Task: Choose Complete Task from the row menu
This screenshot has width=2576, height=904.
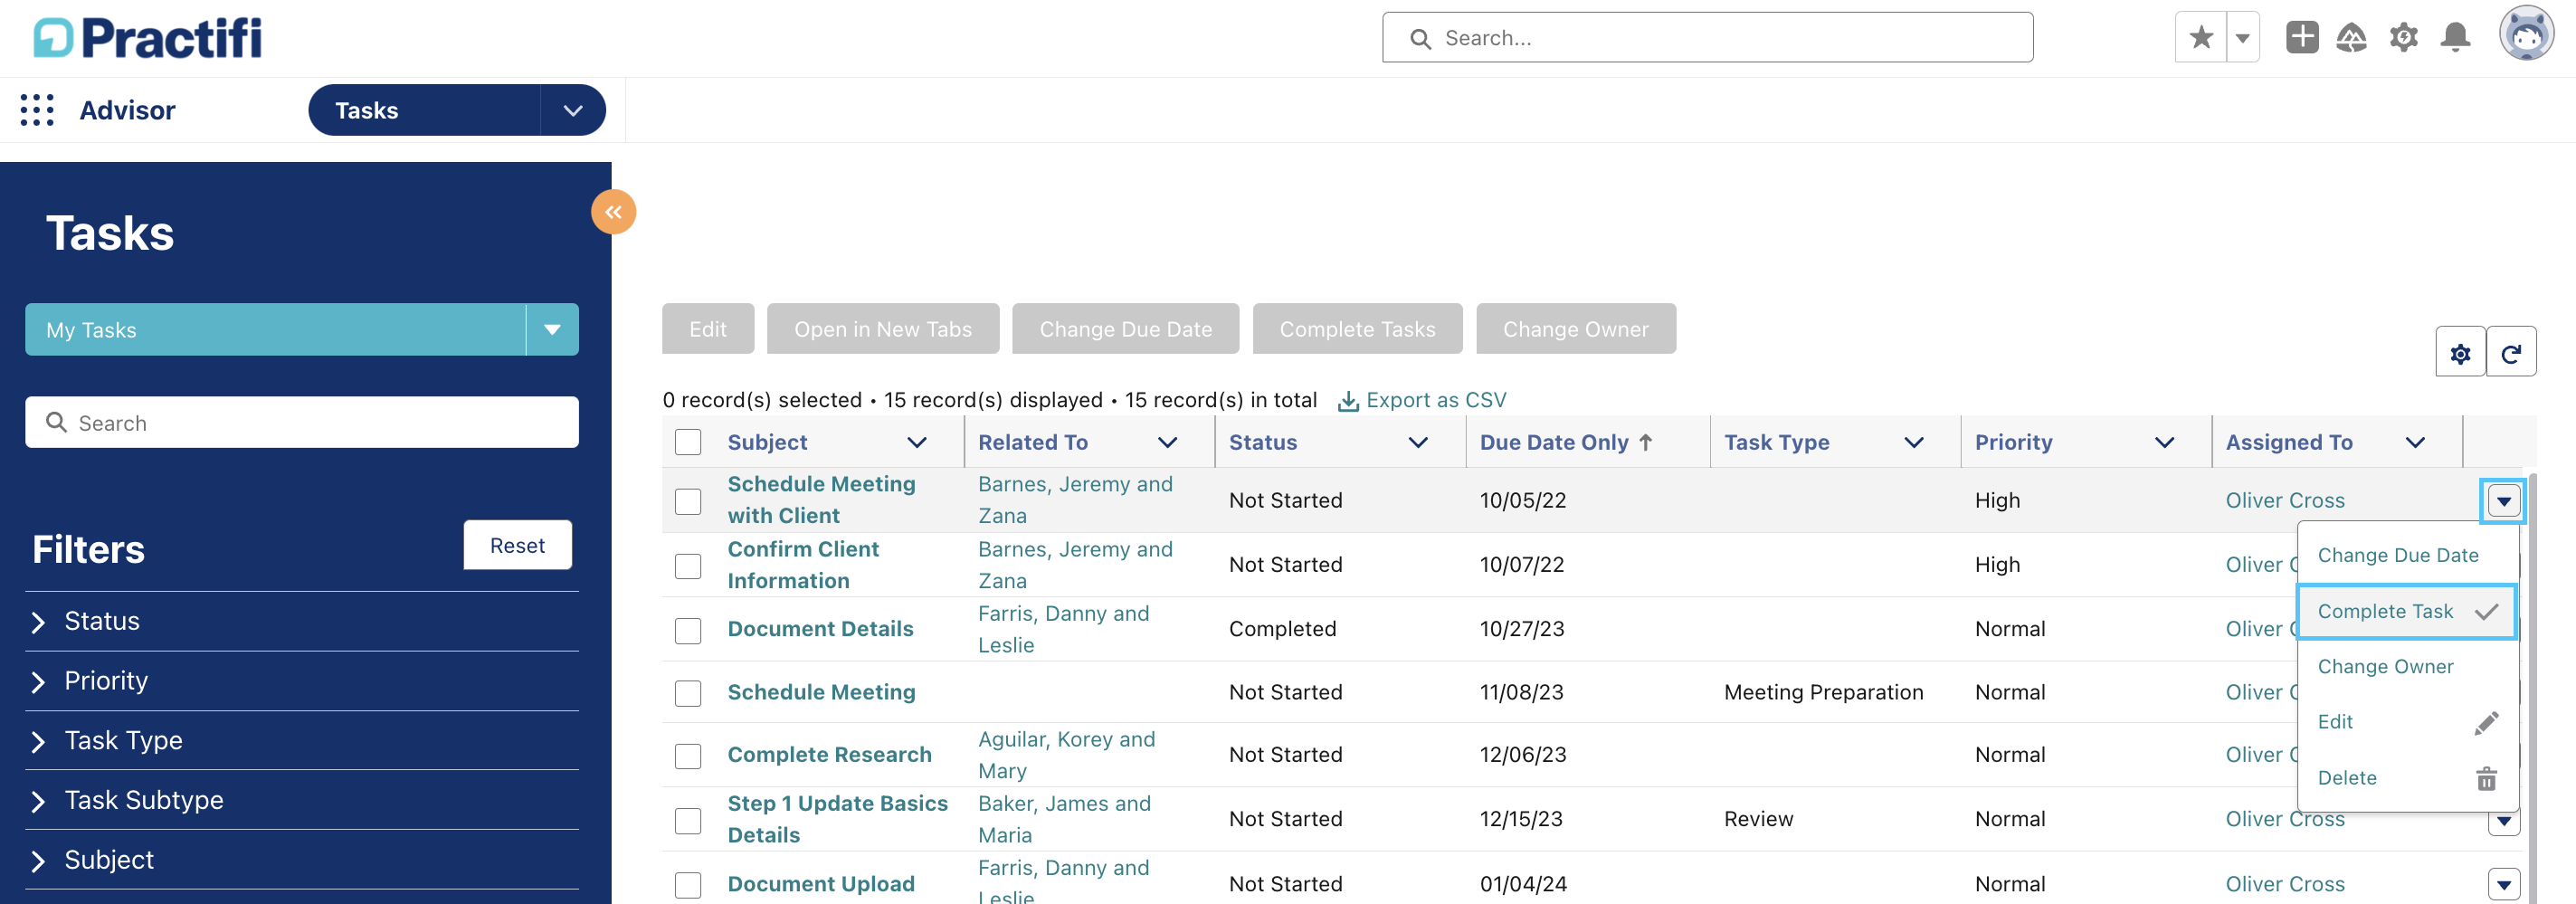Action: point(2386,611)
